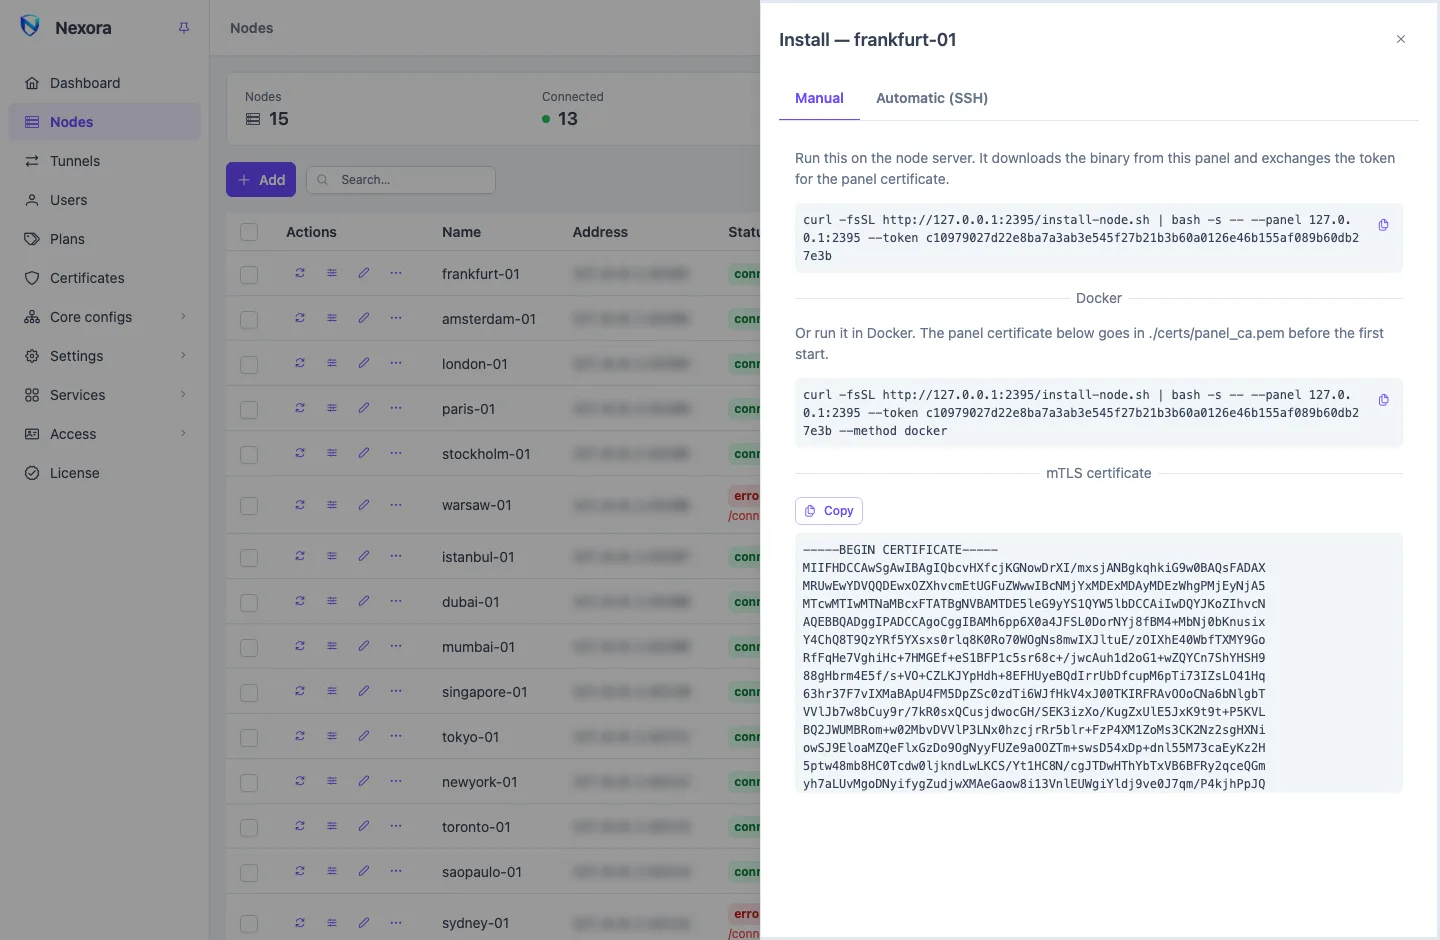
Task: Open the Tunnels section
Action: point(104,161)
